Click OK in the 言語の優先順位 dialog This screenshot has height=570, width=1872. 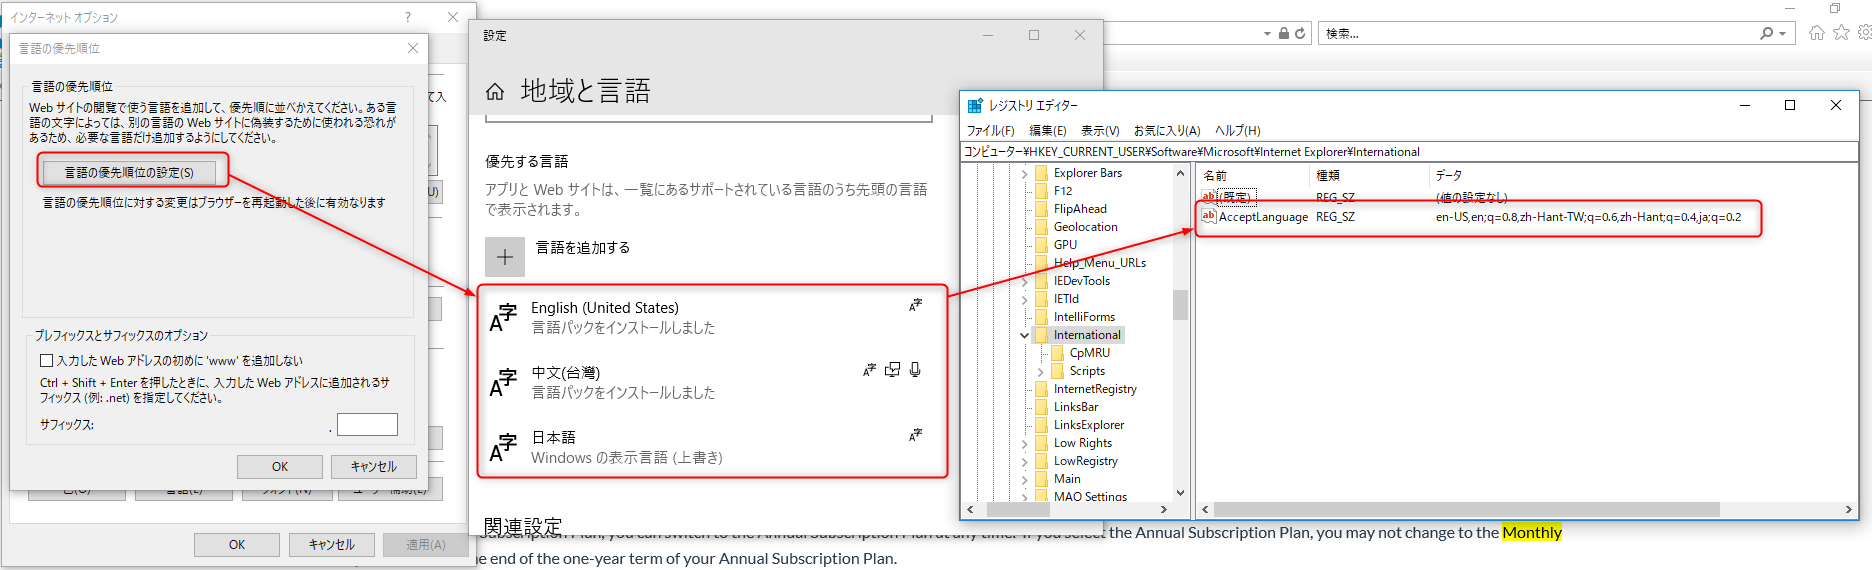(280, 467)
